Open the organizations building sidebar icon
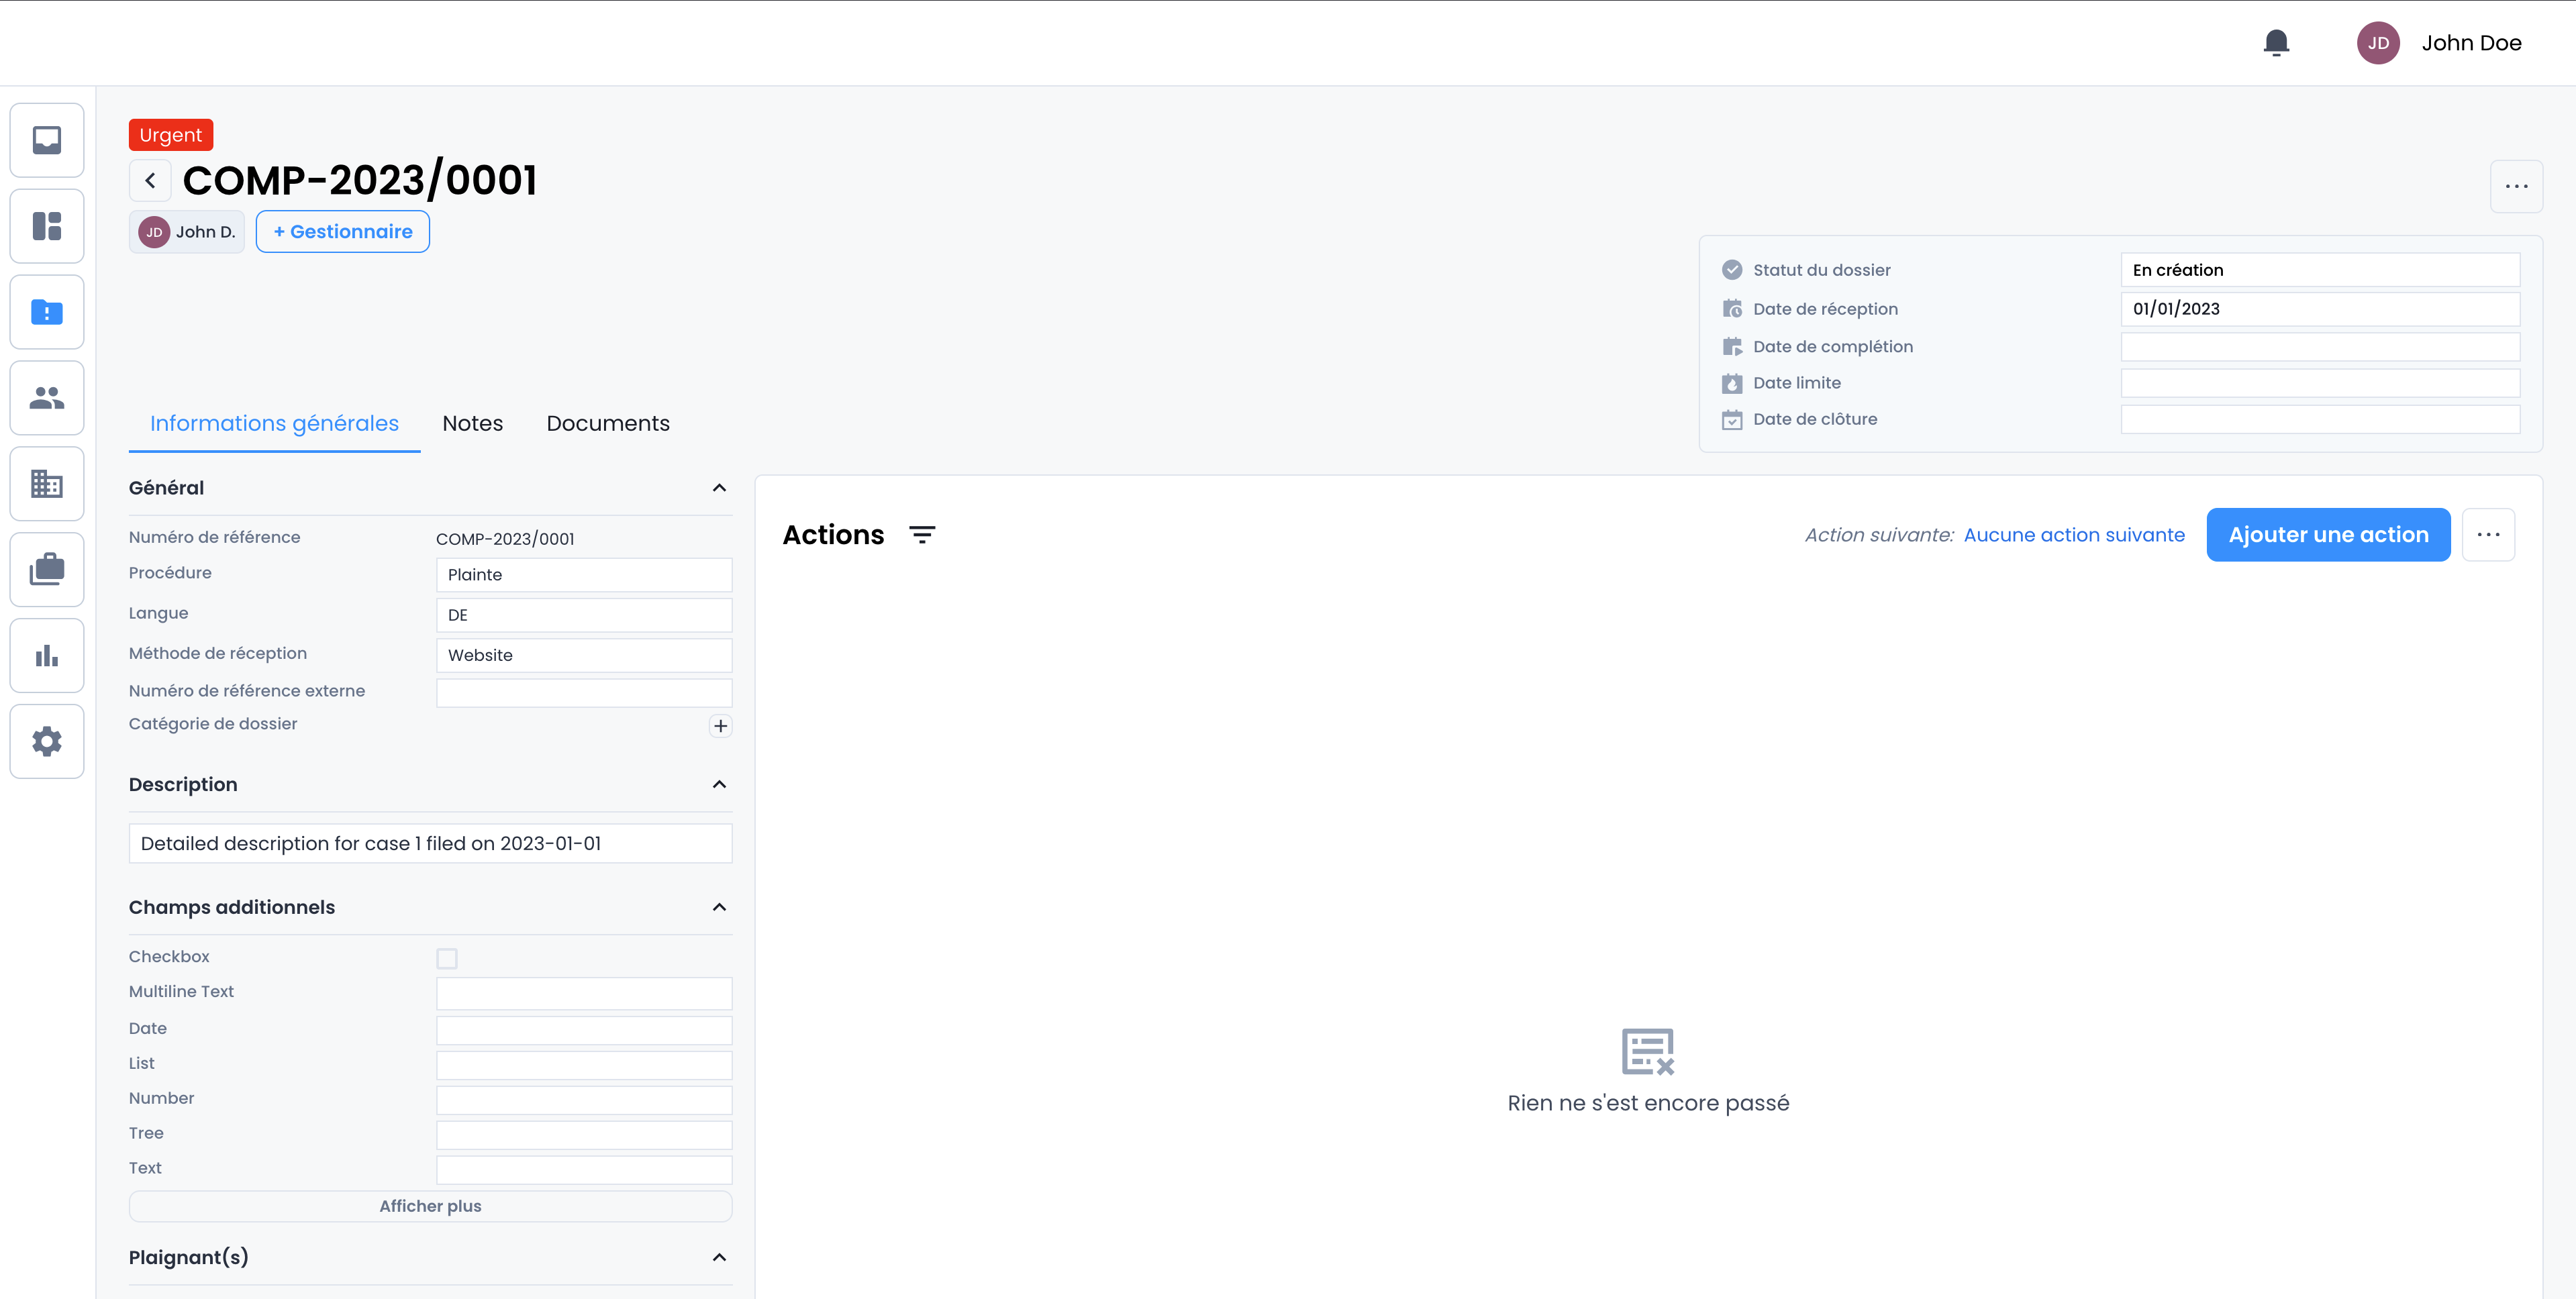 point(47,484)
